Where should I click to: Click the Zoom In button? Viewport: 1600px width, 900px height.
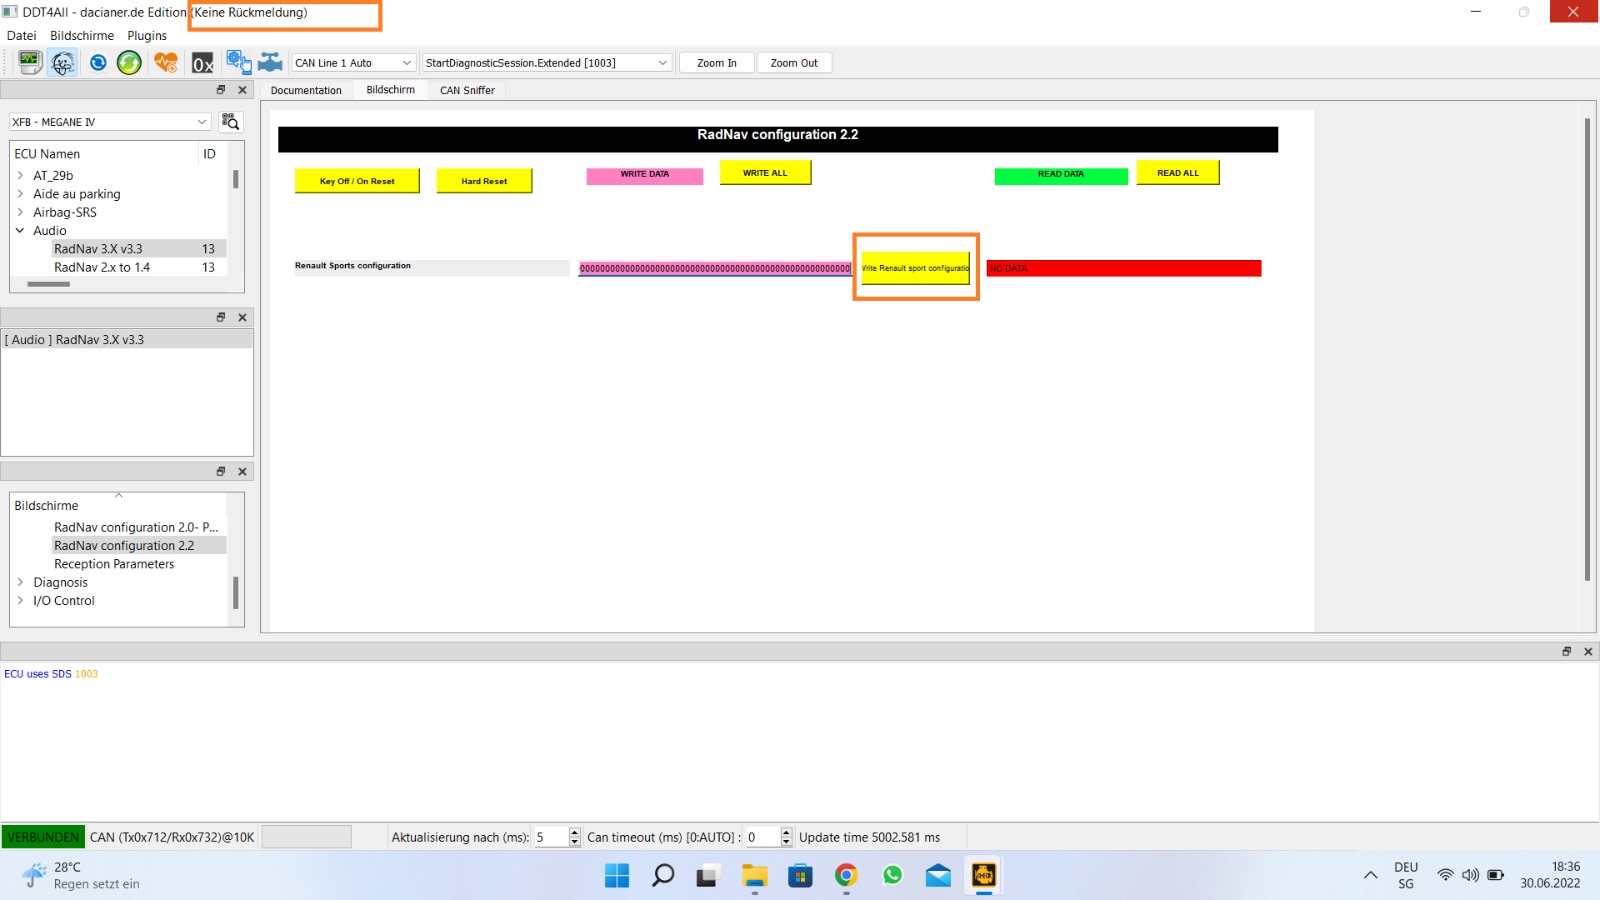(716, 63)
